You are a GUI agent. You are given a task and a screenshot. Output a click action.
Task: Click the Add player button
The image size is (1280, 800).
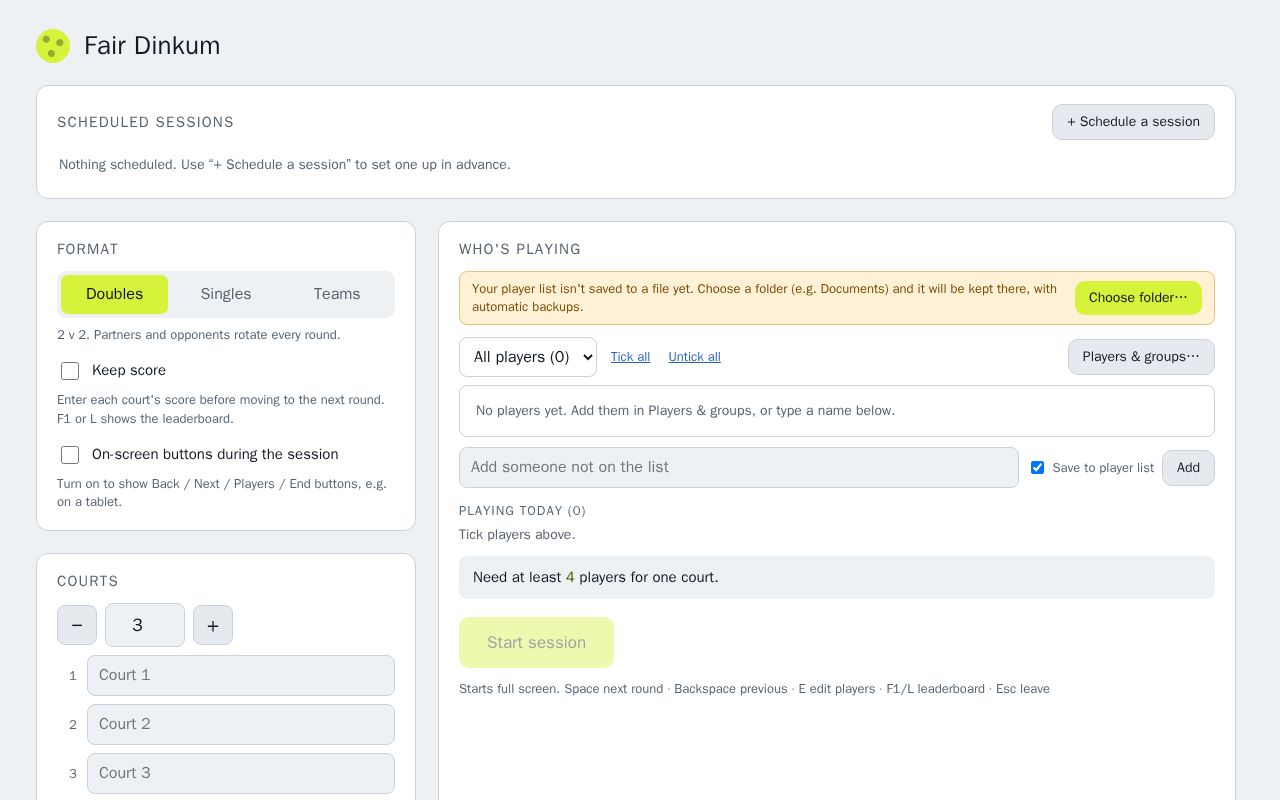tap(1188, 468)
